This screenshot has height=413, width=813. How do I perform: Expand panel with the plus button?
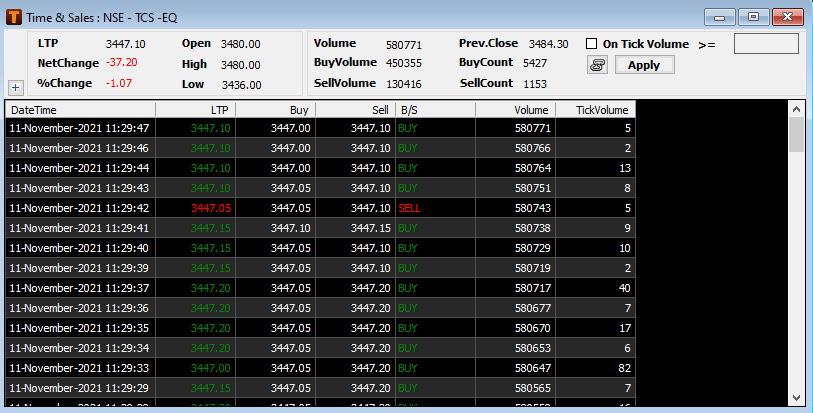pyautogui.click(x=16, y=88)
